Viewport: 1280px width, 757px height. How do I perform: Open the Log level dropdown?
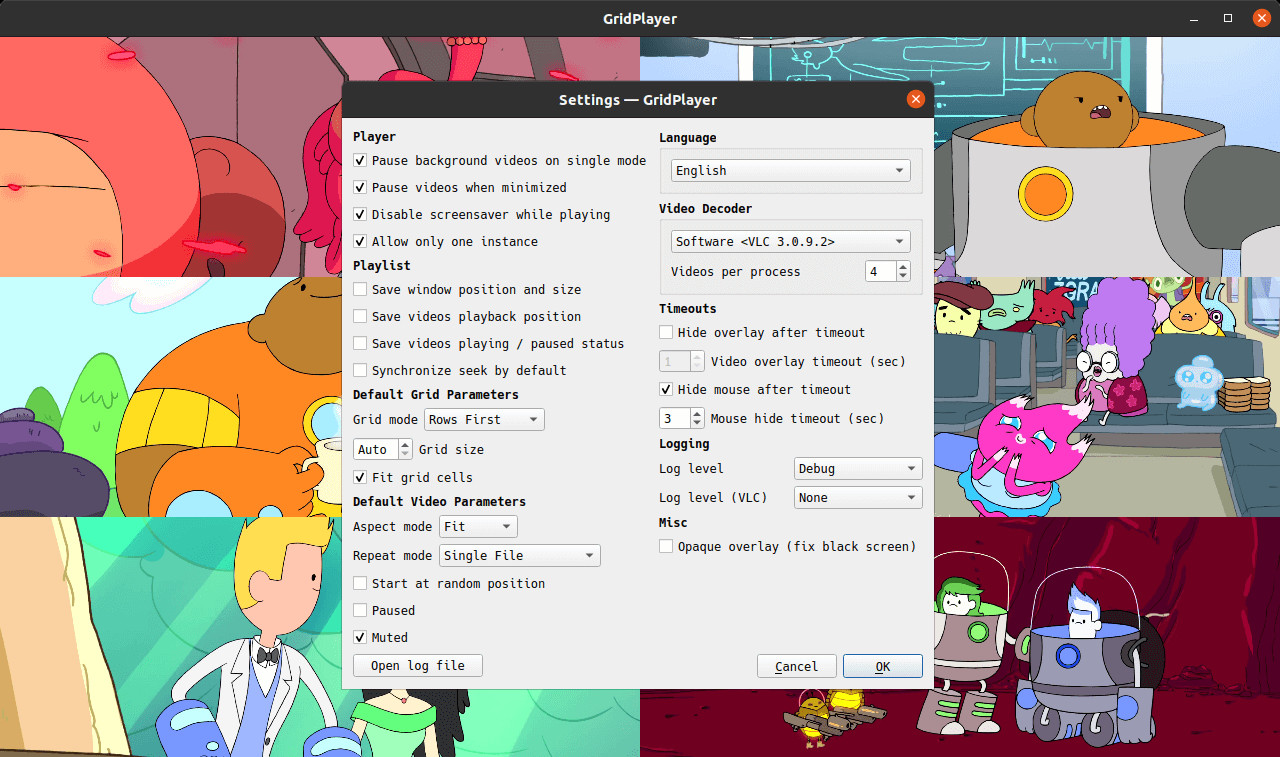858,468
